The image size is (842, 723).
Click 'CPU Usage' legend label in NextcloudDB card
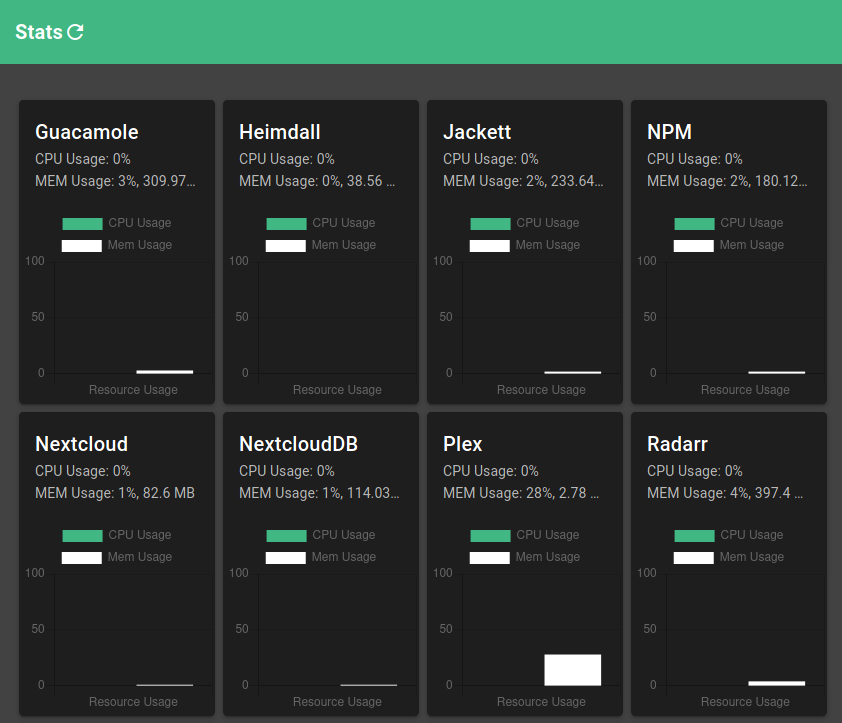pos(344,535)
